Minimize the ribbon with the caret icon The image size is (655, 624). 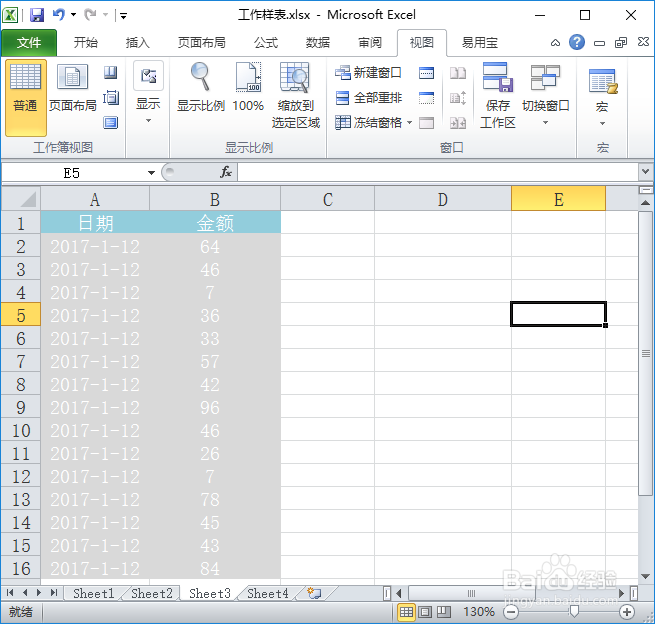pyautogui.click(x=555, y=43)
